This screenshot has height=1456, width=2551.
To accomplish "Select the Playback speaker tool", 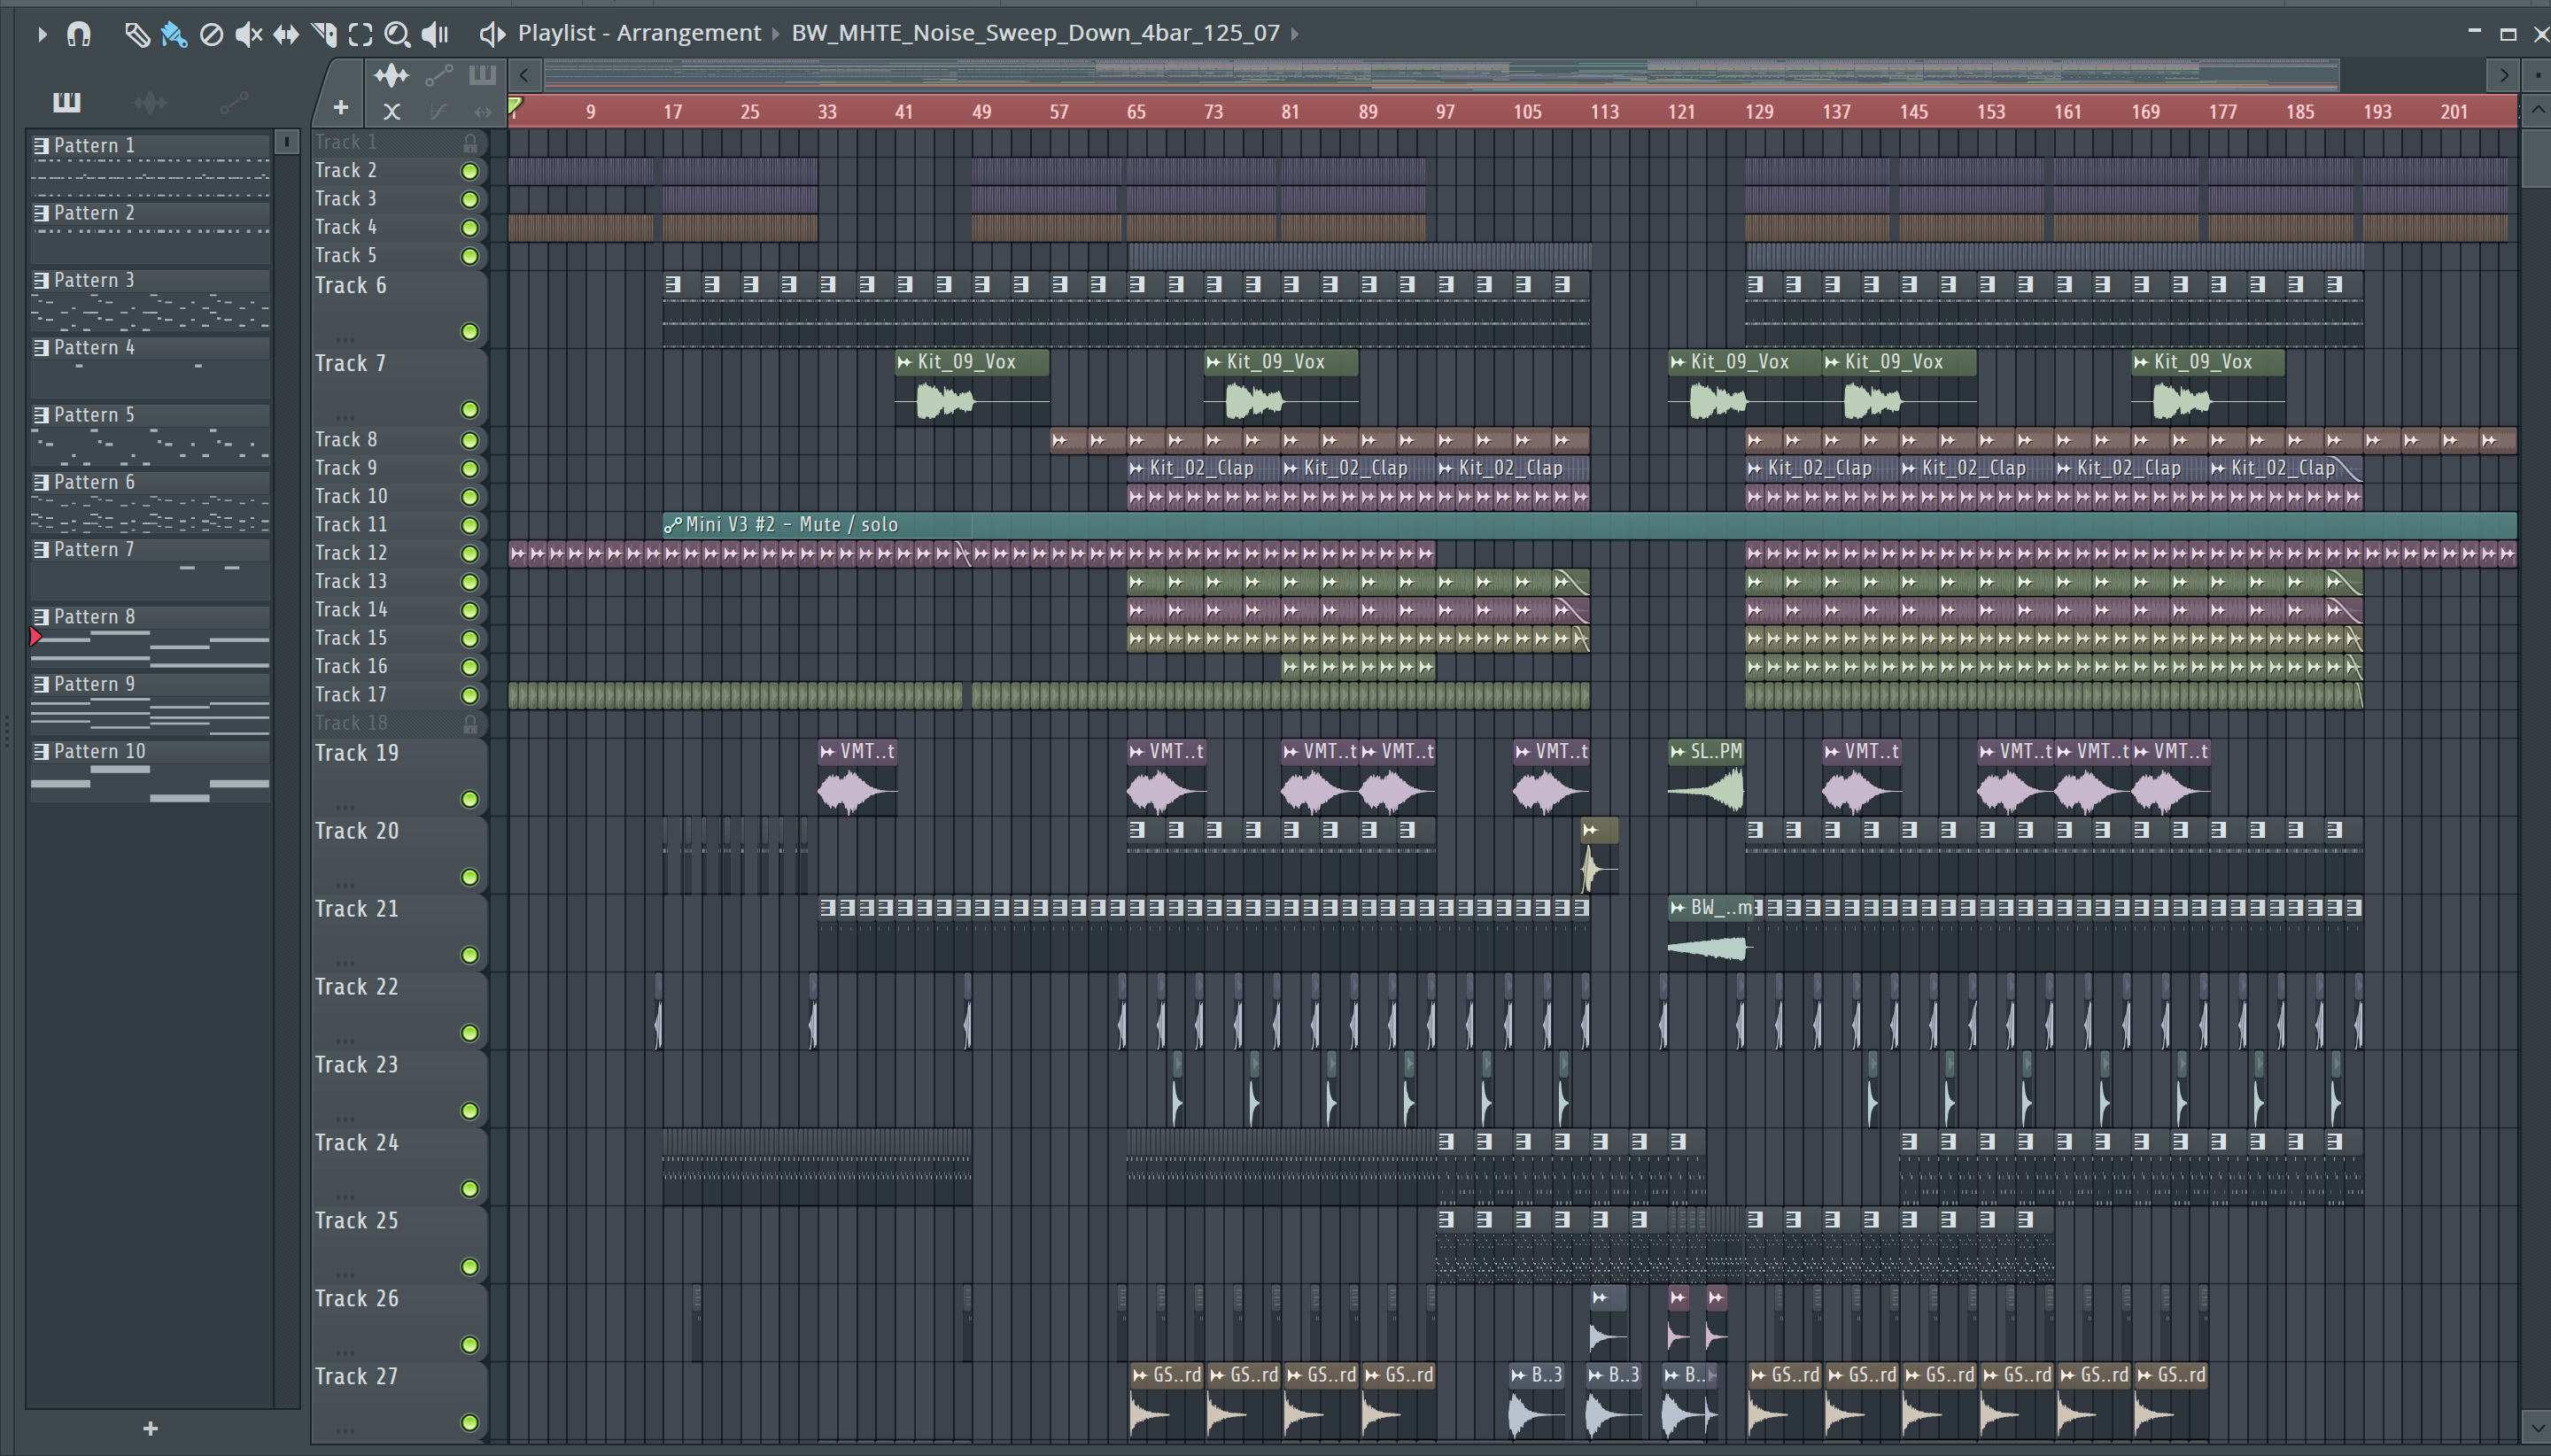I will (x=434, y=34).
